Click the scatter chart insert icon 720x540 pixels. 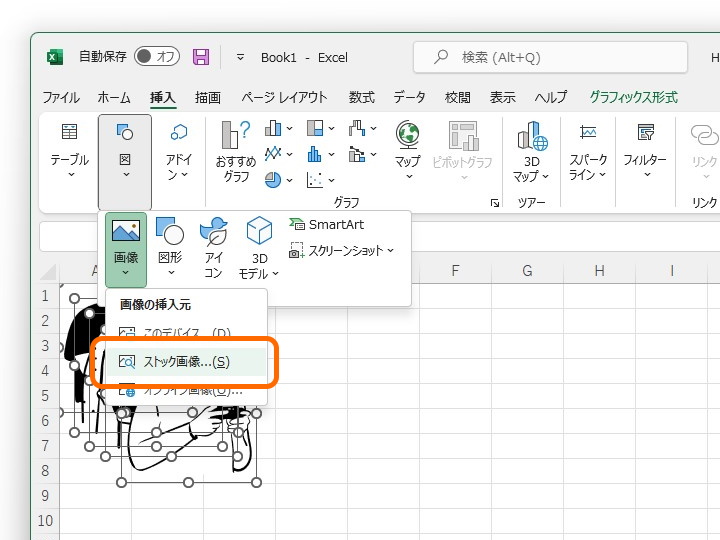[x=315, y=180]
